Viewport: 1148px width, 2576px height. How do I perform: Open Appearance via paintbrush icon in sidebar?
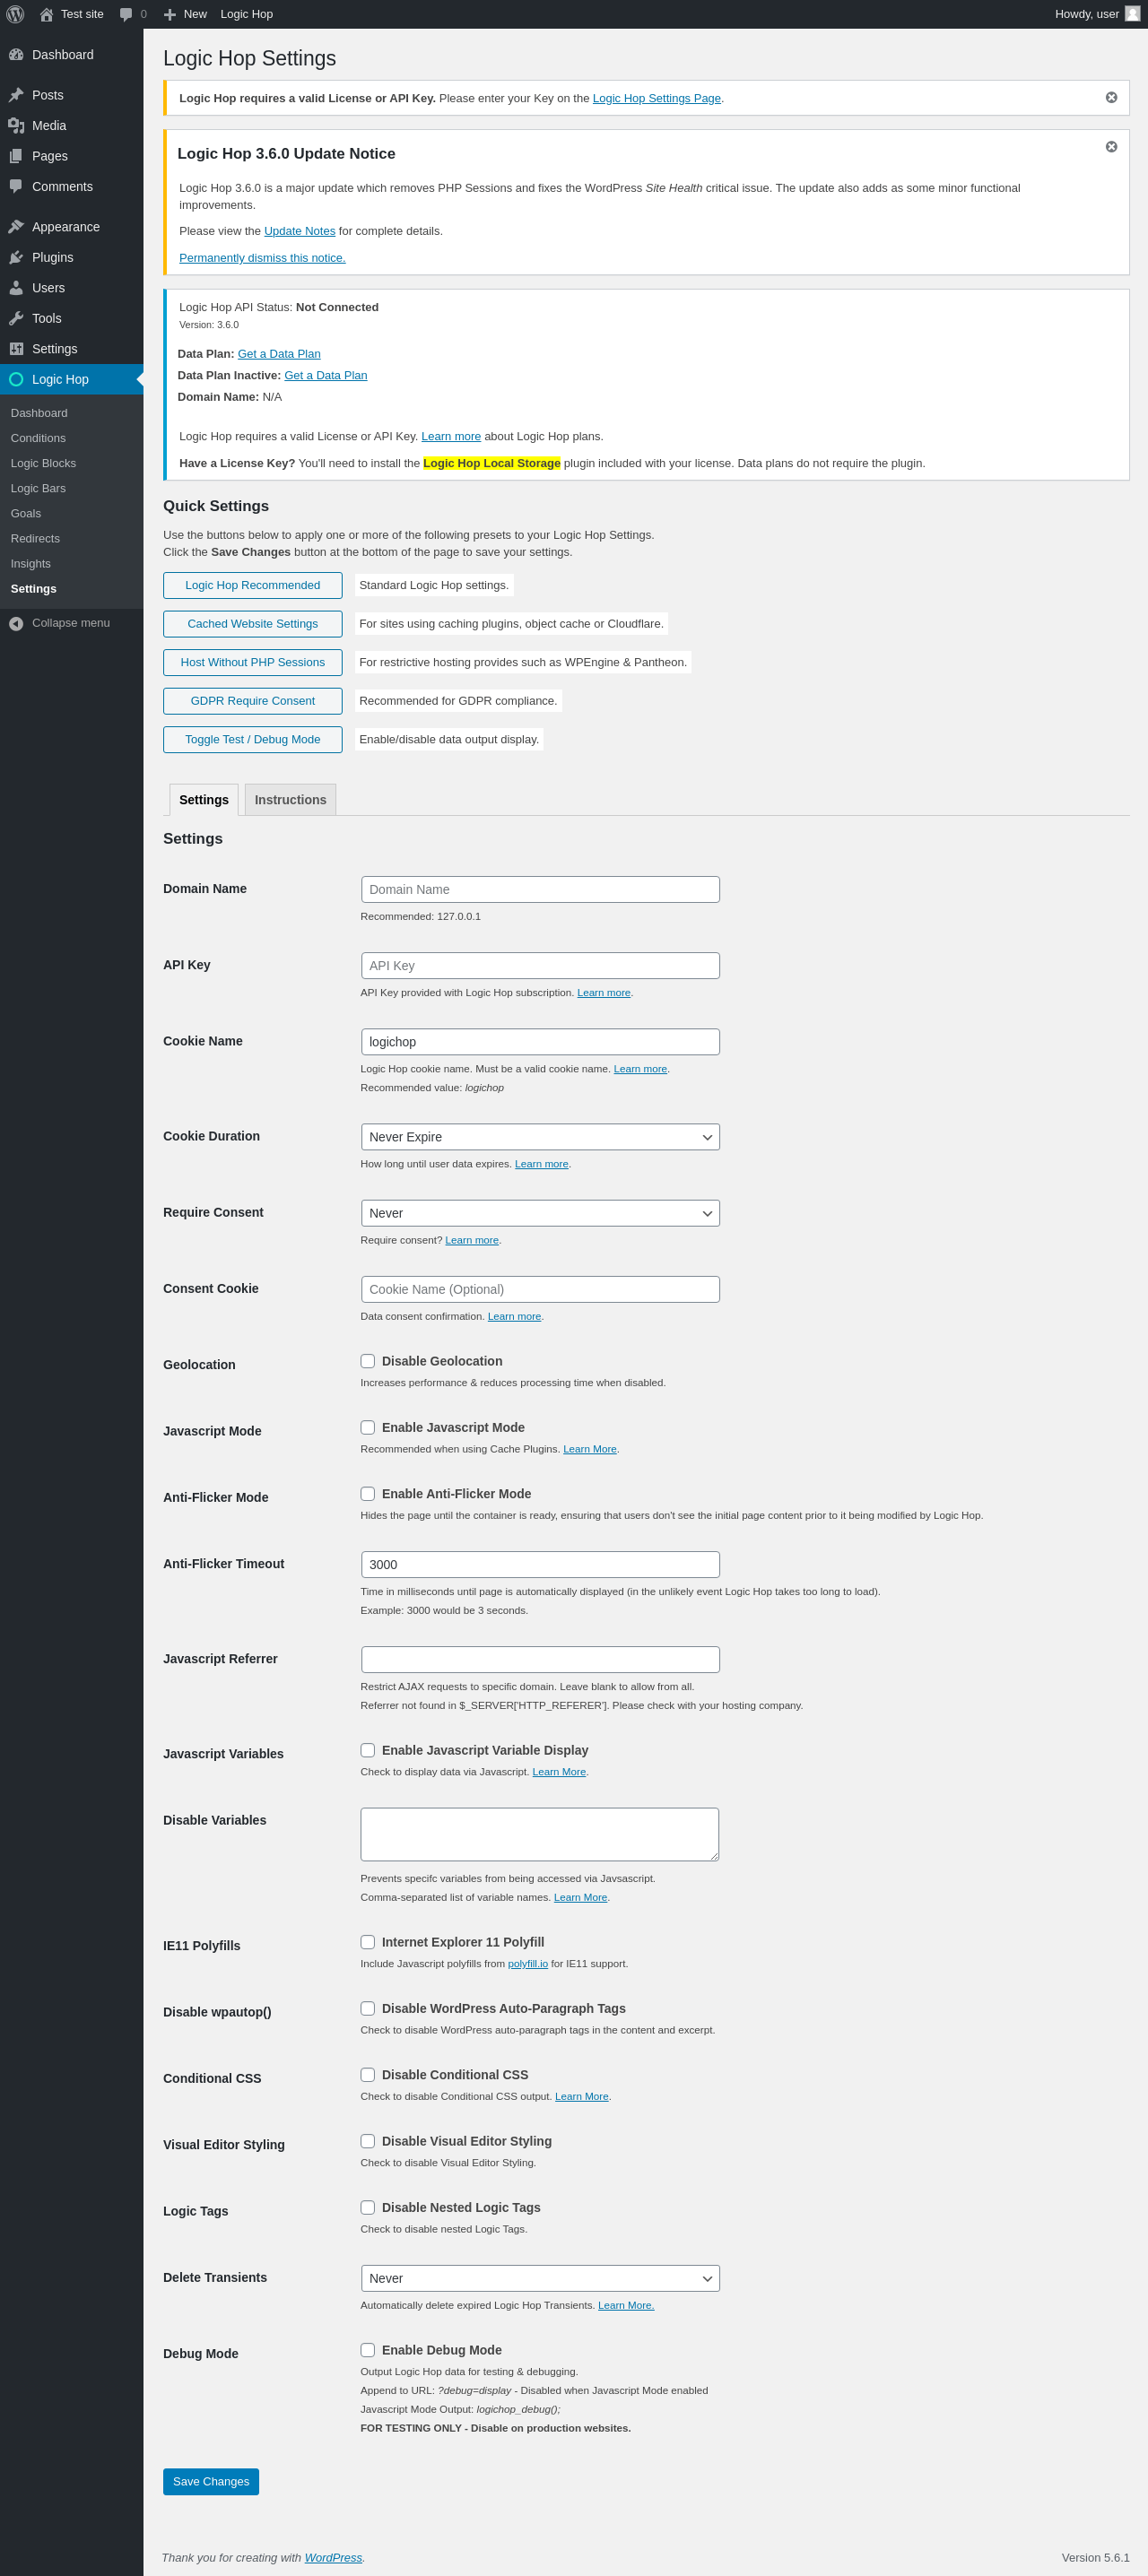(x=16, y=227)
